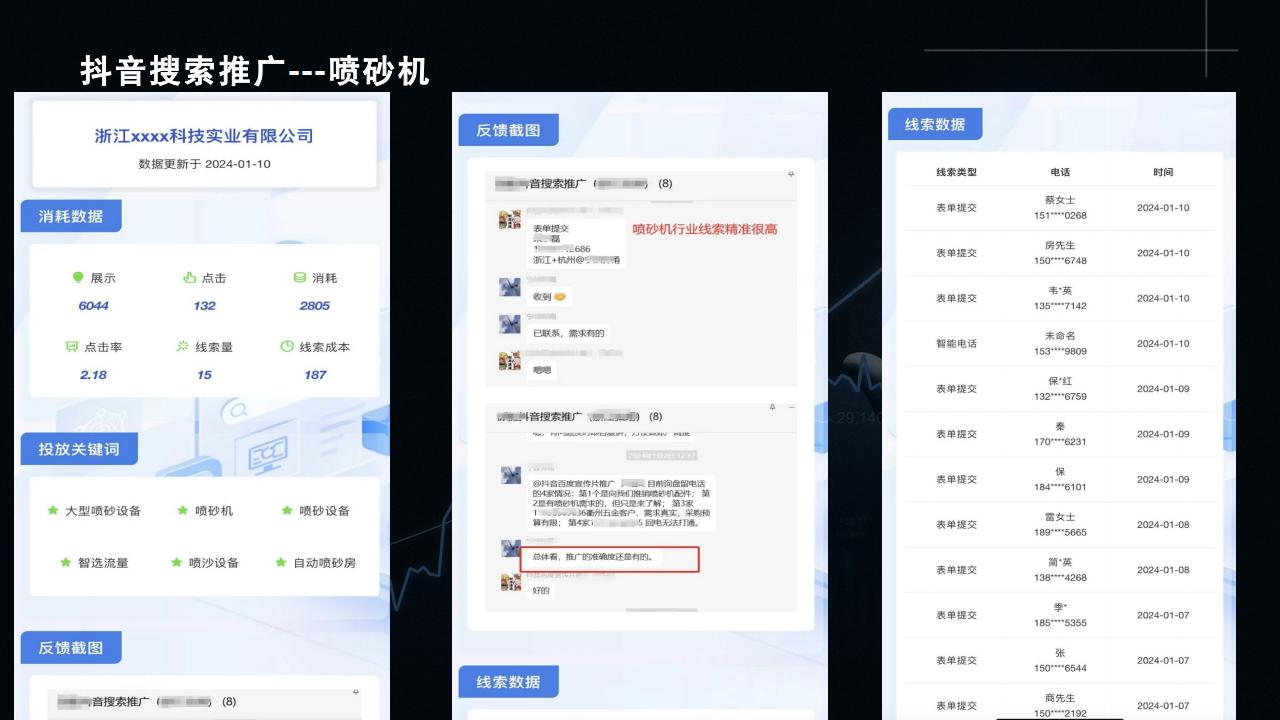Click the 房先生 150****6748 phone cell
This screenshot has width=1280, height=720.
[x=1060, y=253]
